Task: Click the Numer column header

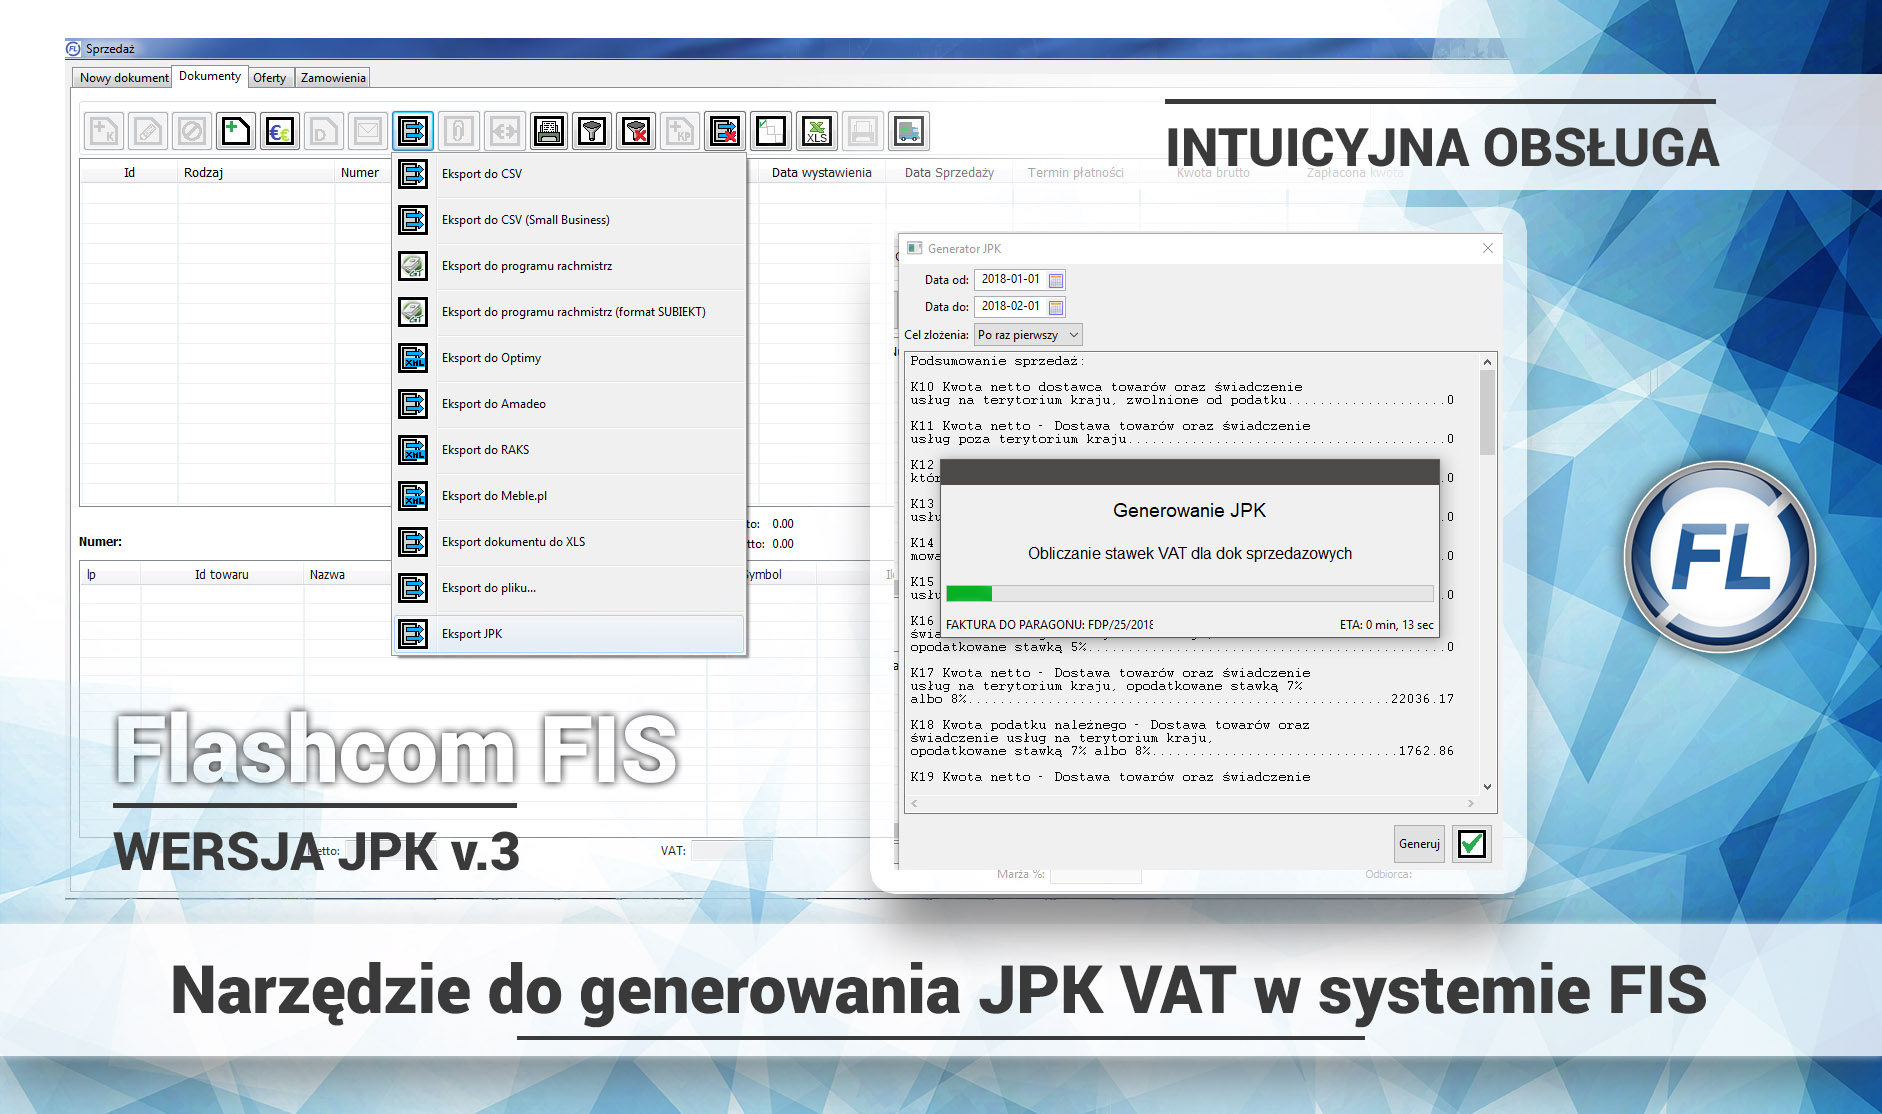Action: (x=360, y=173)
